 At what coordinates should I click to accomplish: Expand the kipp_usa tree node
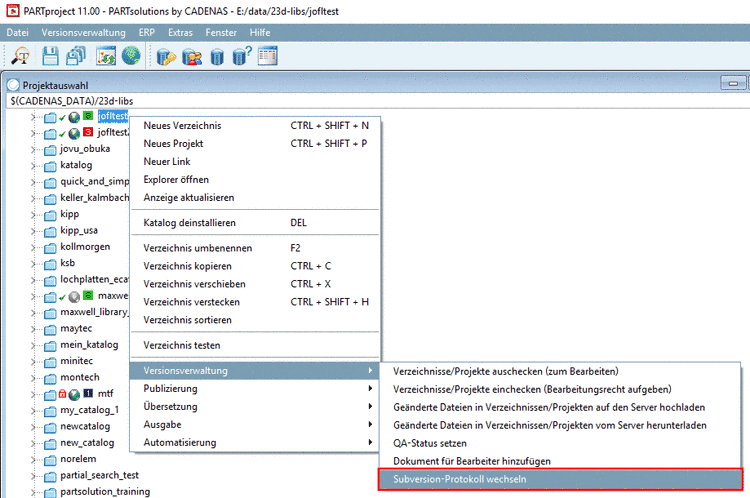33,231
